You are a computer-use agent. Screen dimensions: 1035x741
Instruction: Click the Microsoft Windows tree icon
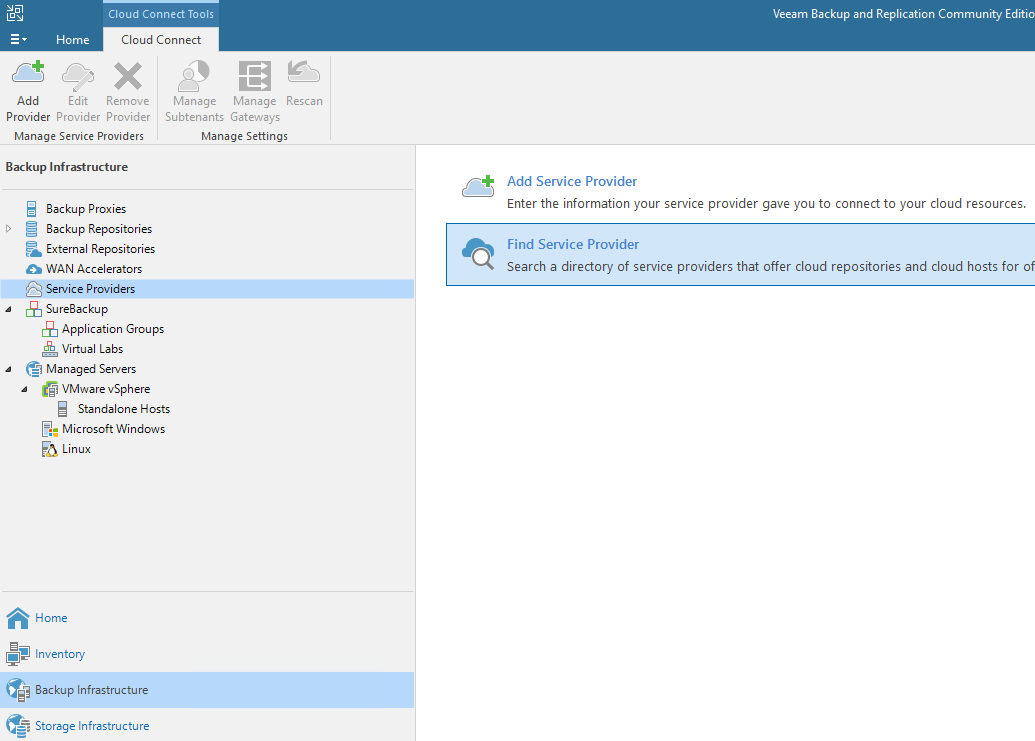[x=50, y=430]
